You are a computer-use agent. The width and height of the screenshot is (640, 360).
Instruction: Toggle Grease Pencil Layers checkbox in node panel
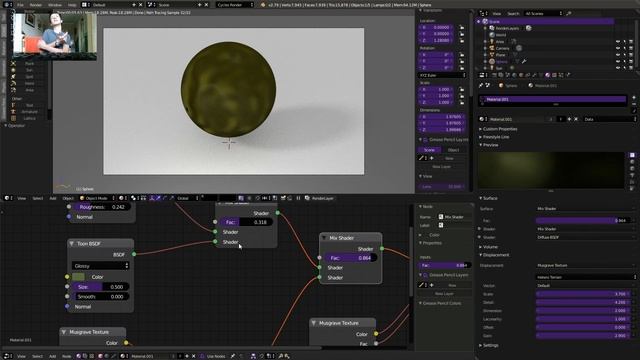(425, 275)
